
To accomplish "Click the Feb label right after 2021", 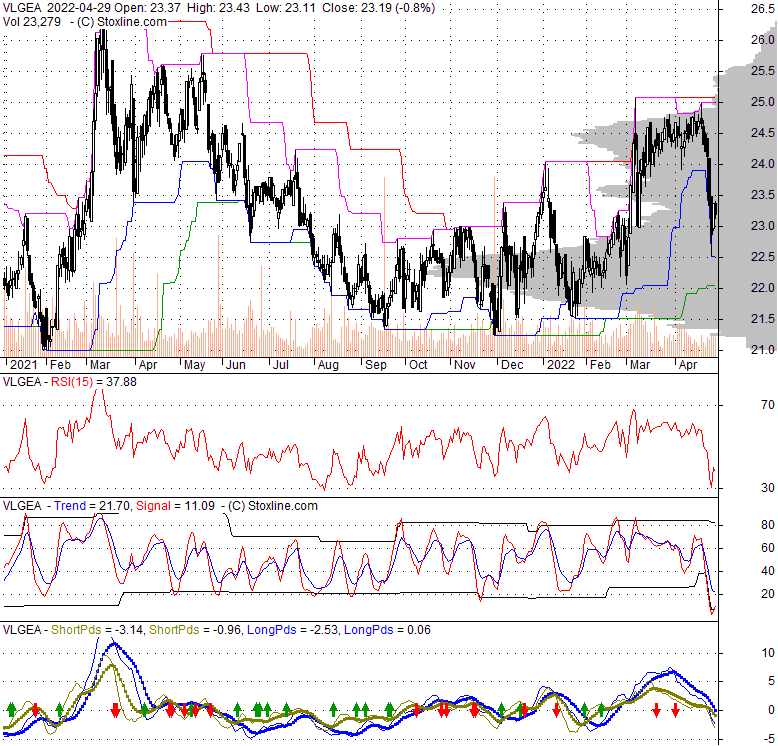I will coord(61,365).
